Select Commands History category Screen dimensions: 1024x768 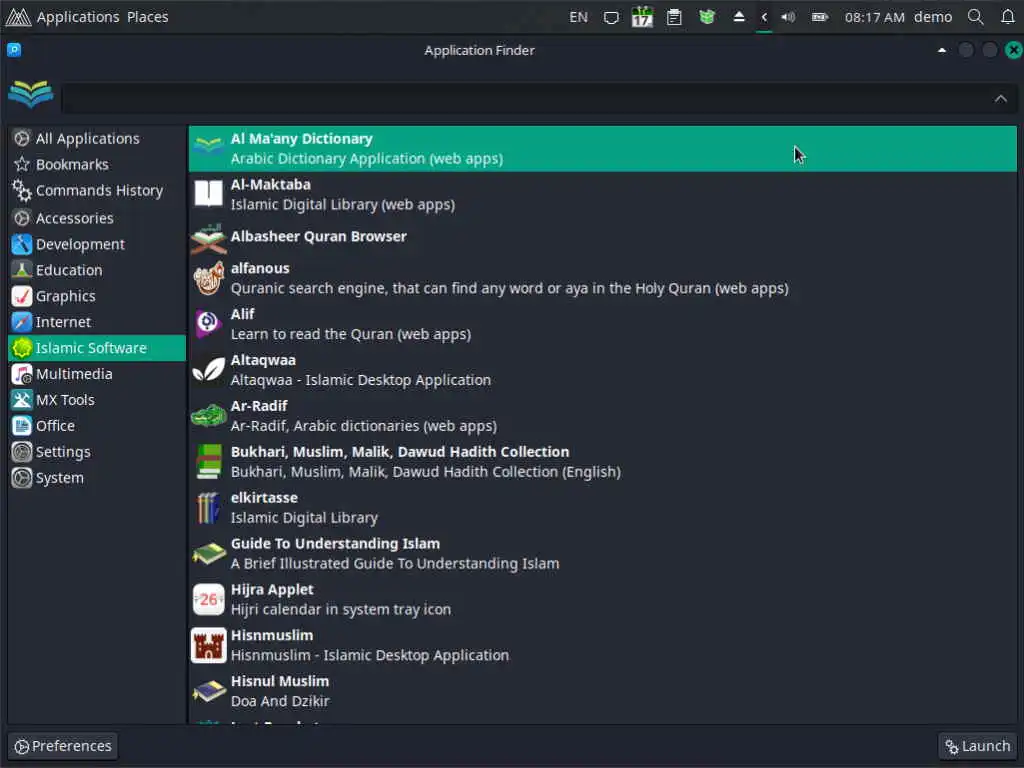[x=97, y=191]
